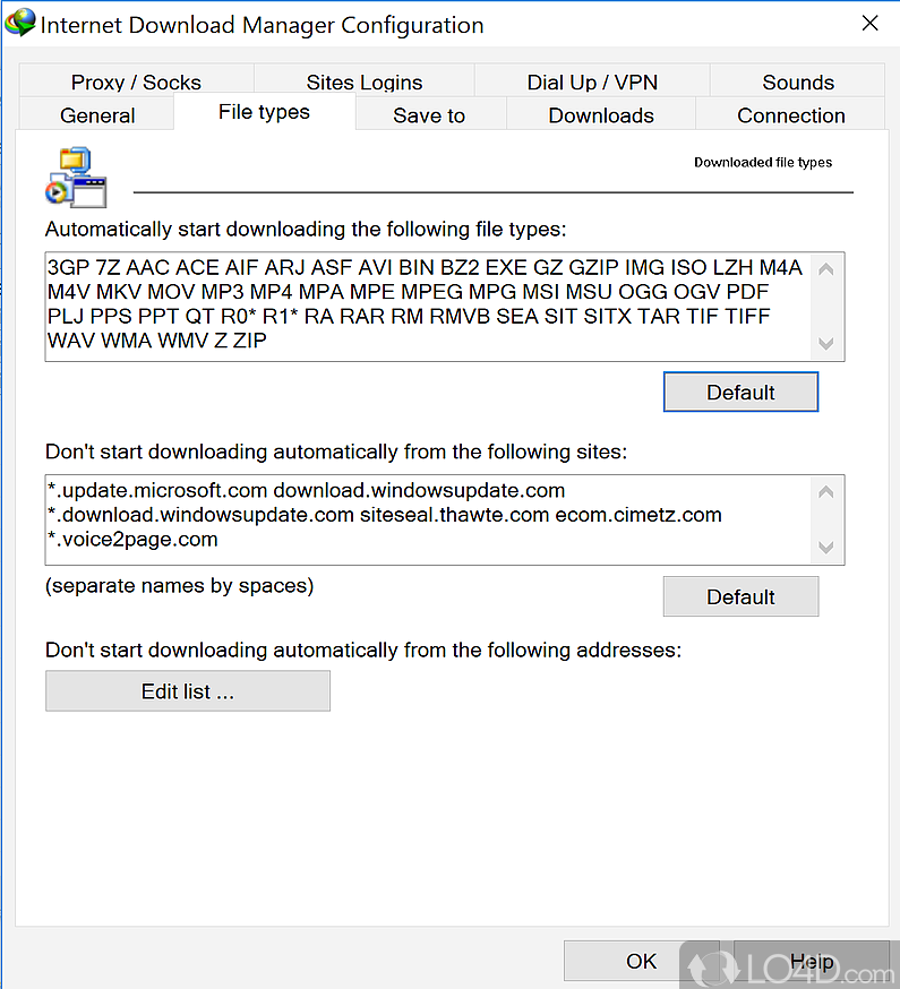
Task: Click the downloaded file types icon
Action: pyautogui.click(x=76, y=177)
